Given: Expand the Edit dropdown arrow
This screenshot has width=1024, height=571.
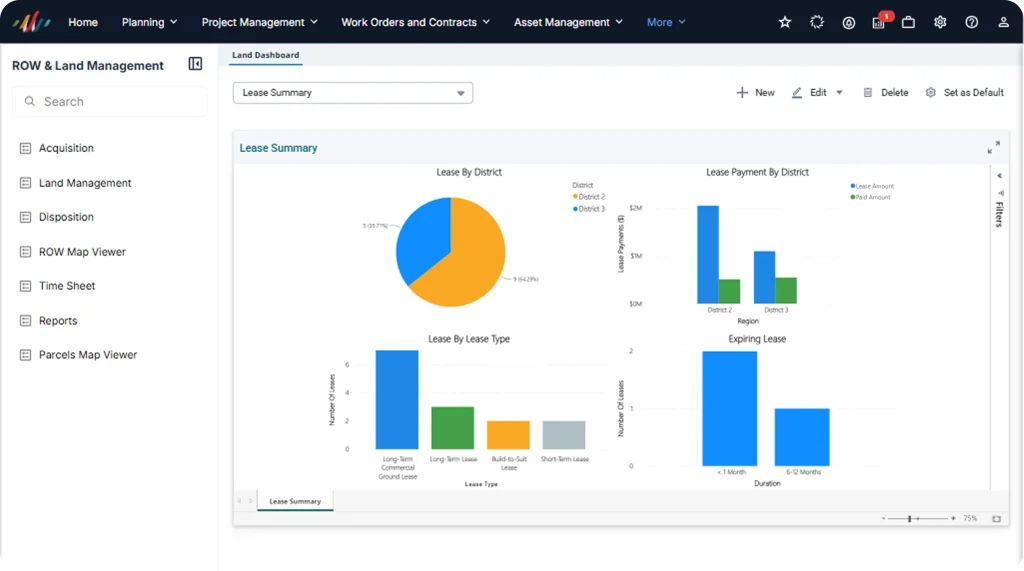Looking at the screenshot, I should pos(839,93).
